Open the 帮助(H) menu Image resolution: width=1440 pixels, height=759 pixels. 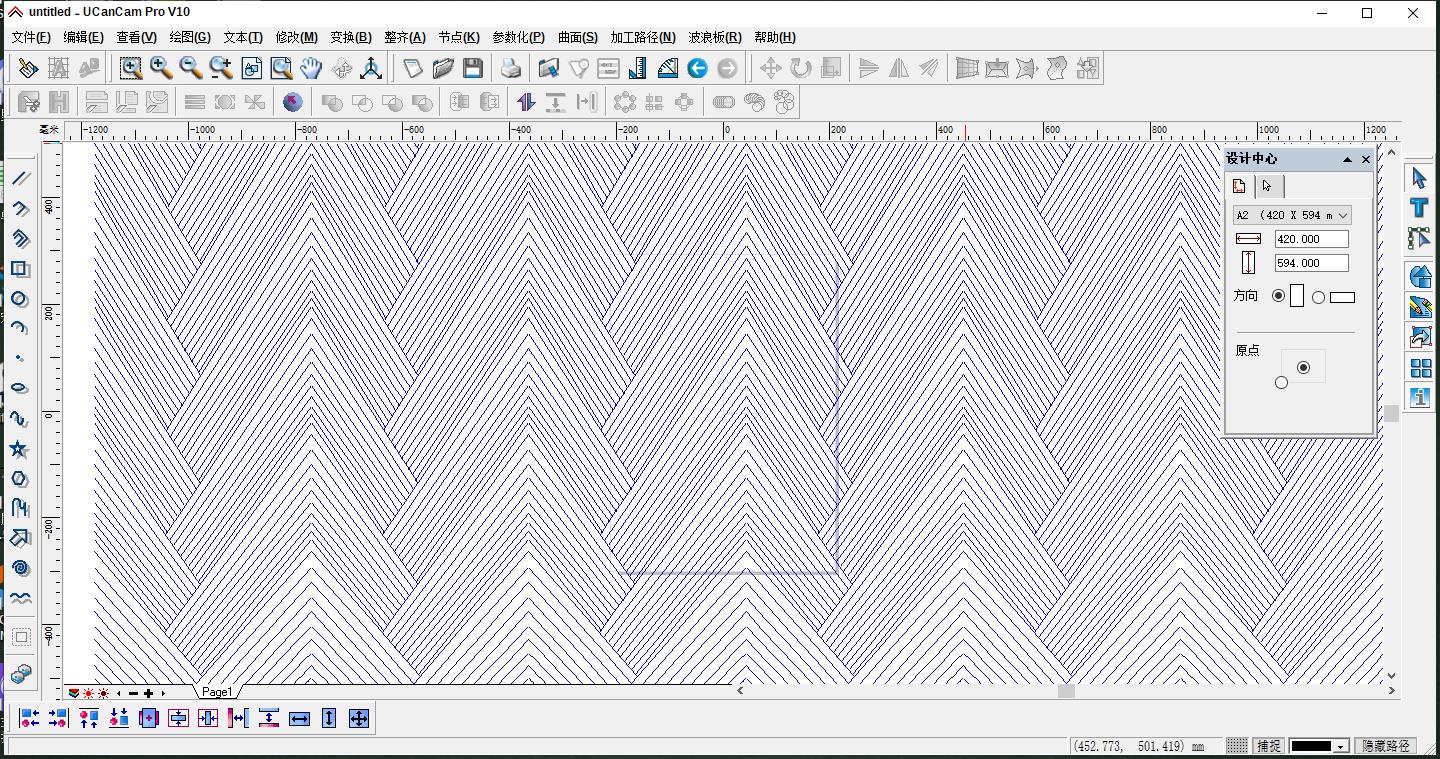click(x=775, y=37)
